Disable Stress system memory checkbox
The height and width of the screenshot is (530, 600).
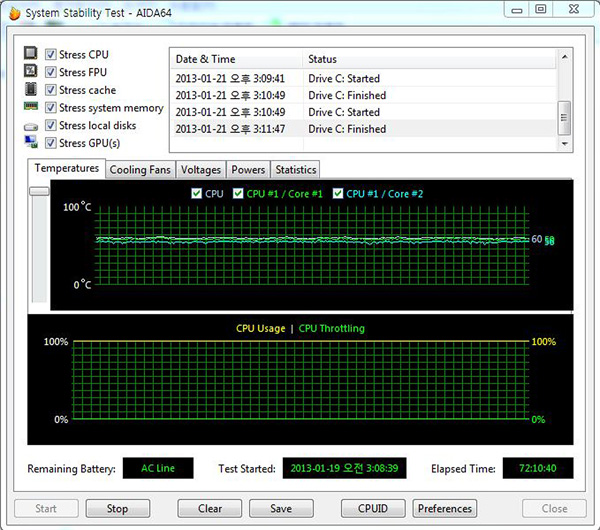tap(51, 108)
